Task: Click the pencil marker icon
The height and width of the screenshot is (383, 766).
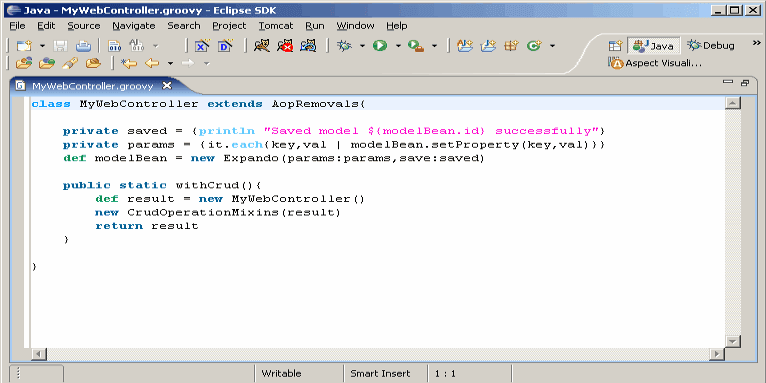Action: click(x=70, y=63)
